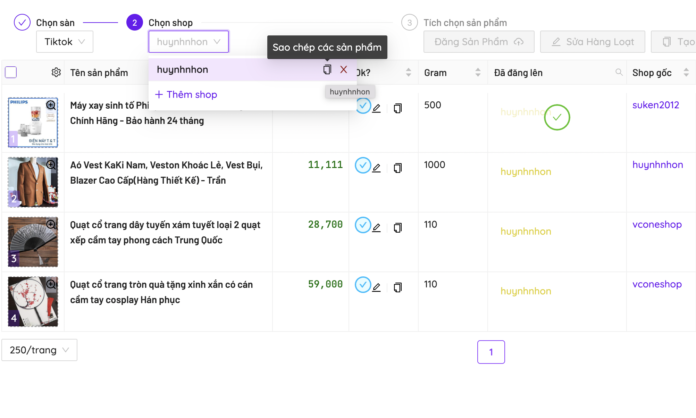
Task: Click Thêm shop to add a shop
Action: [185, 95]
